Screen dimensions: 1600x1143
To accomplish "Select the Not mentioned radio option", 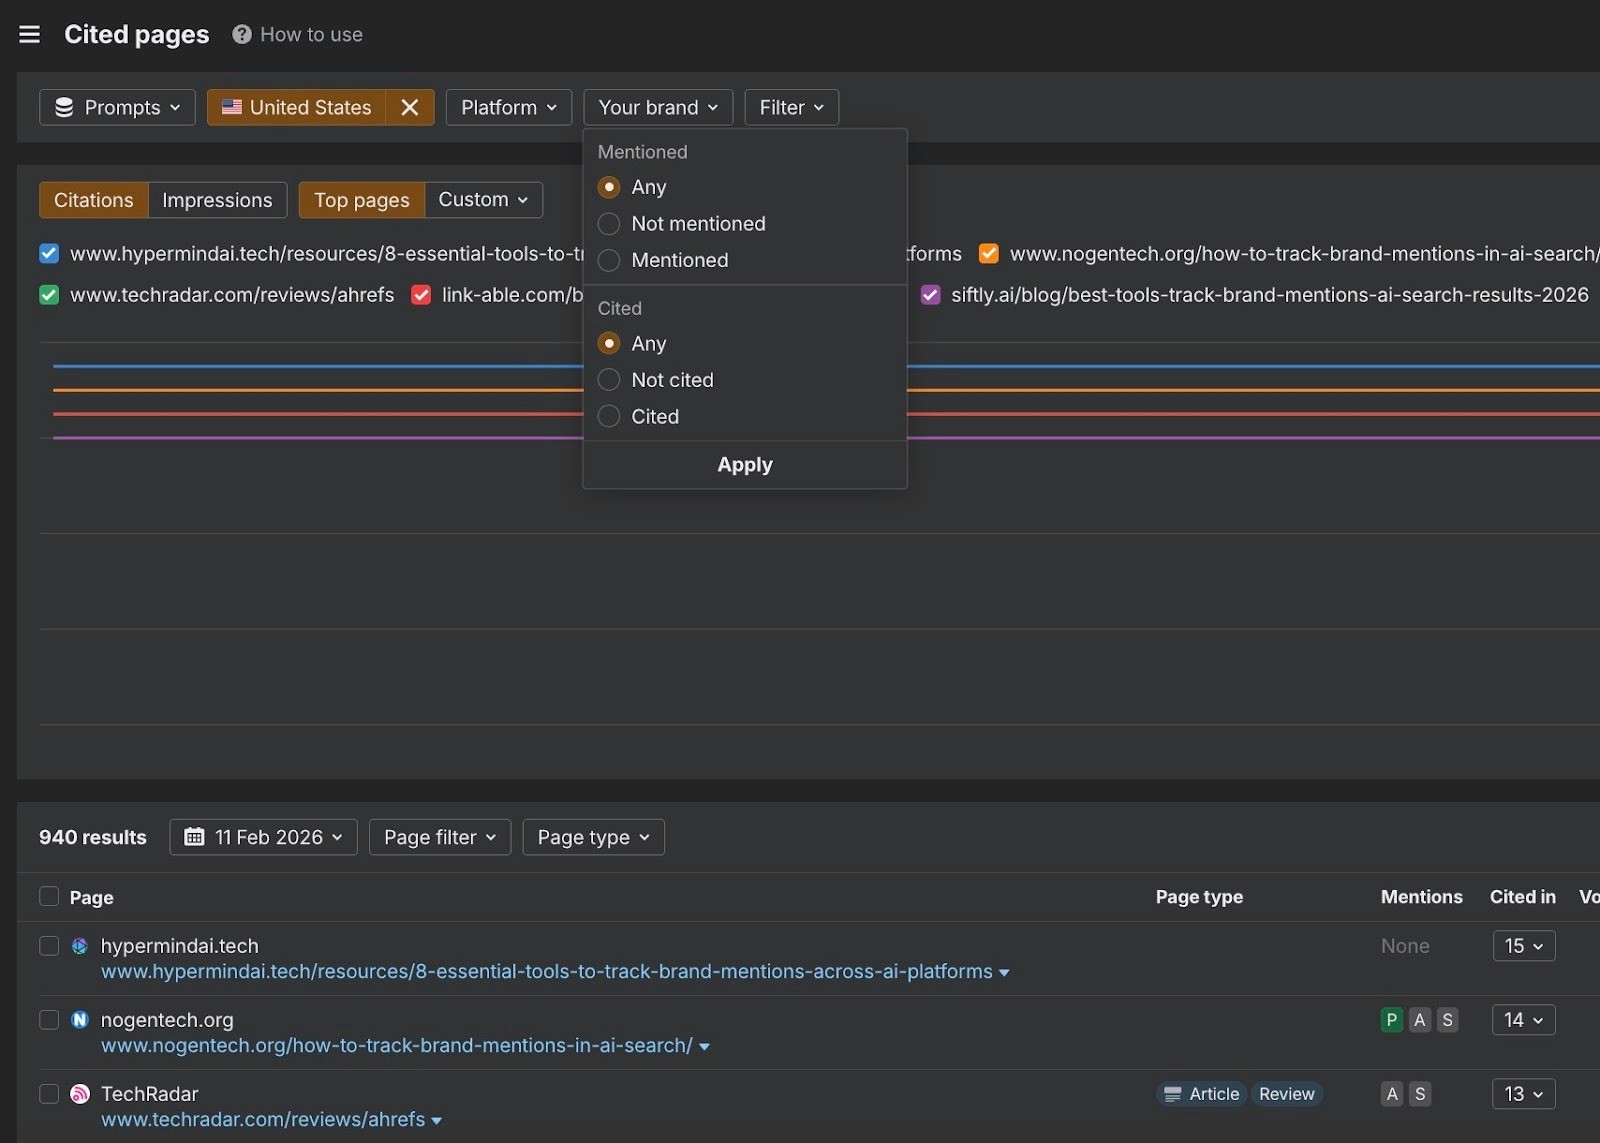I will pyautogui.click(x=608, y=224).
